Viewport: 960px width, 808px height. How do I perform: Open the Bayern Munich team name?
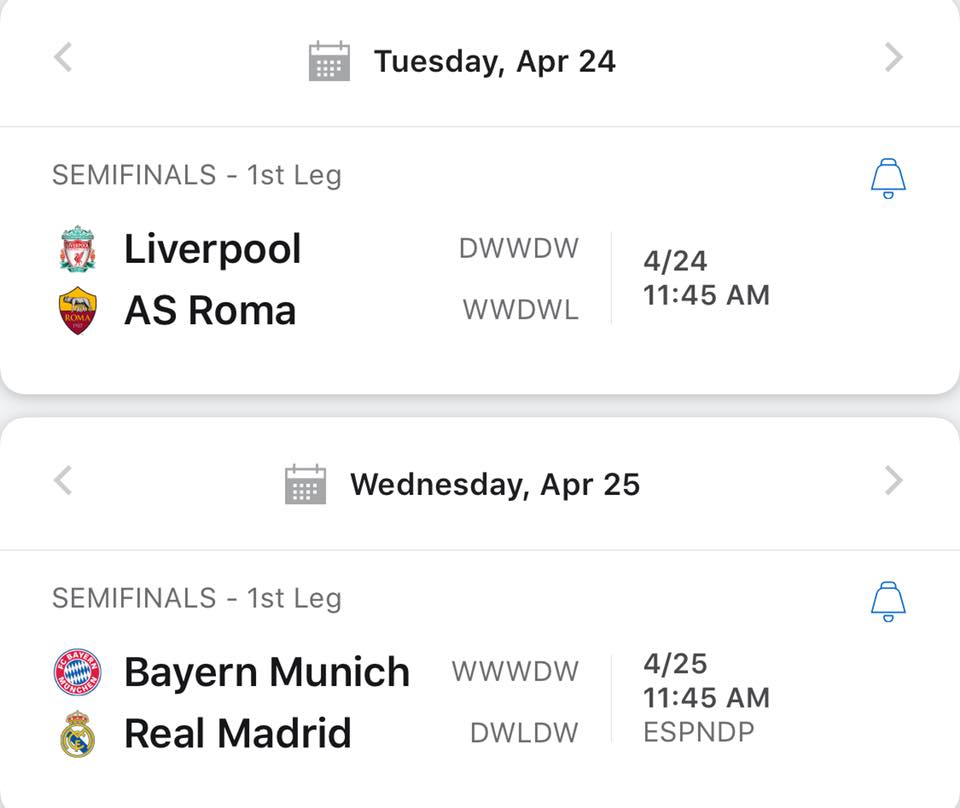tap(267, 673)
